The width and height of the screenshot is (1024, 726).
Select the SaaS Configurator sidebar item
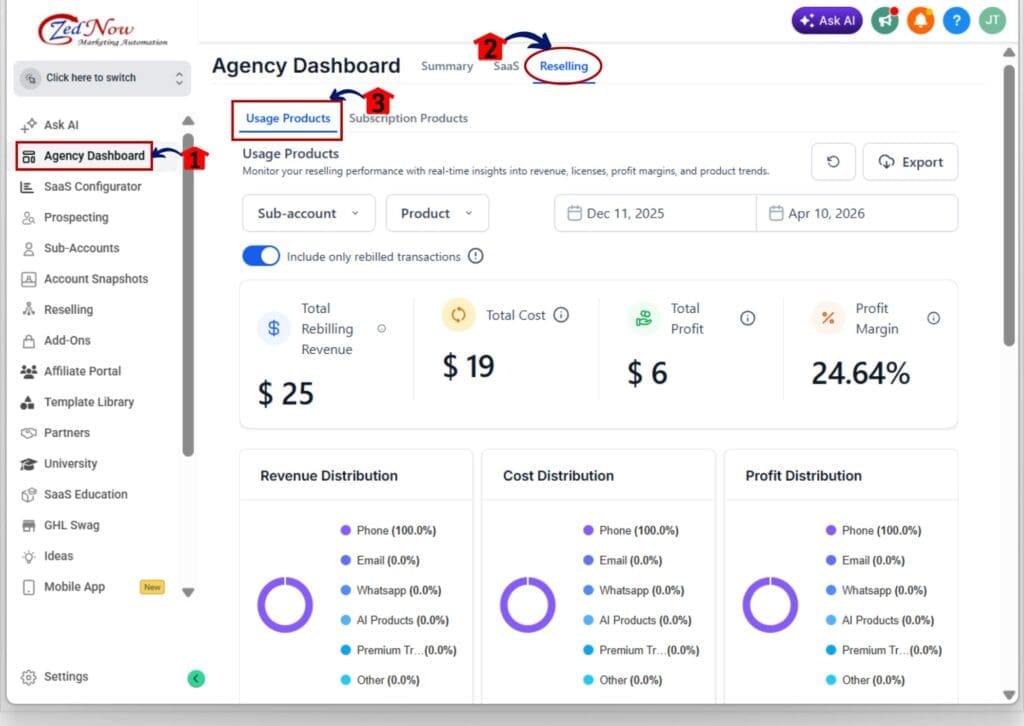pos(95,186)
